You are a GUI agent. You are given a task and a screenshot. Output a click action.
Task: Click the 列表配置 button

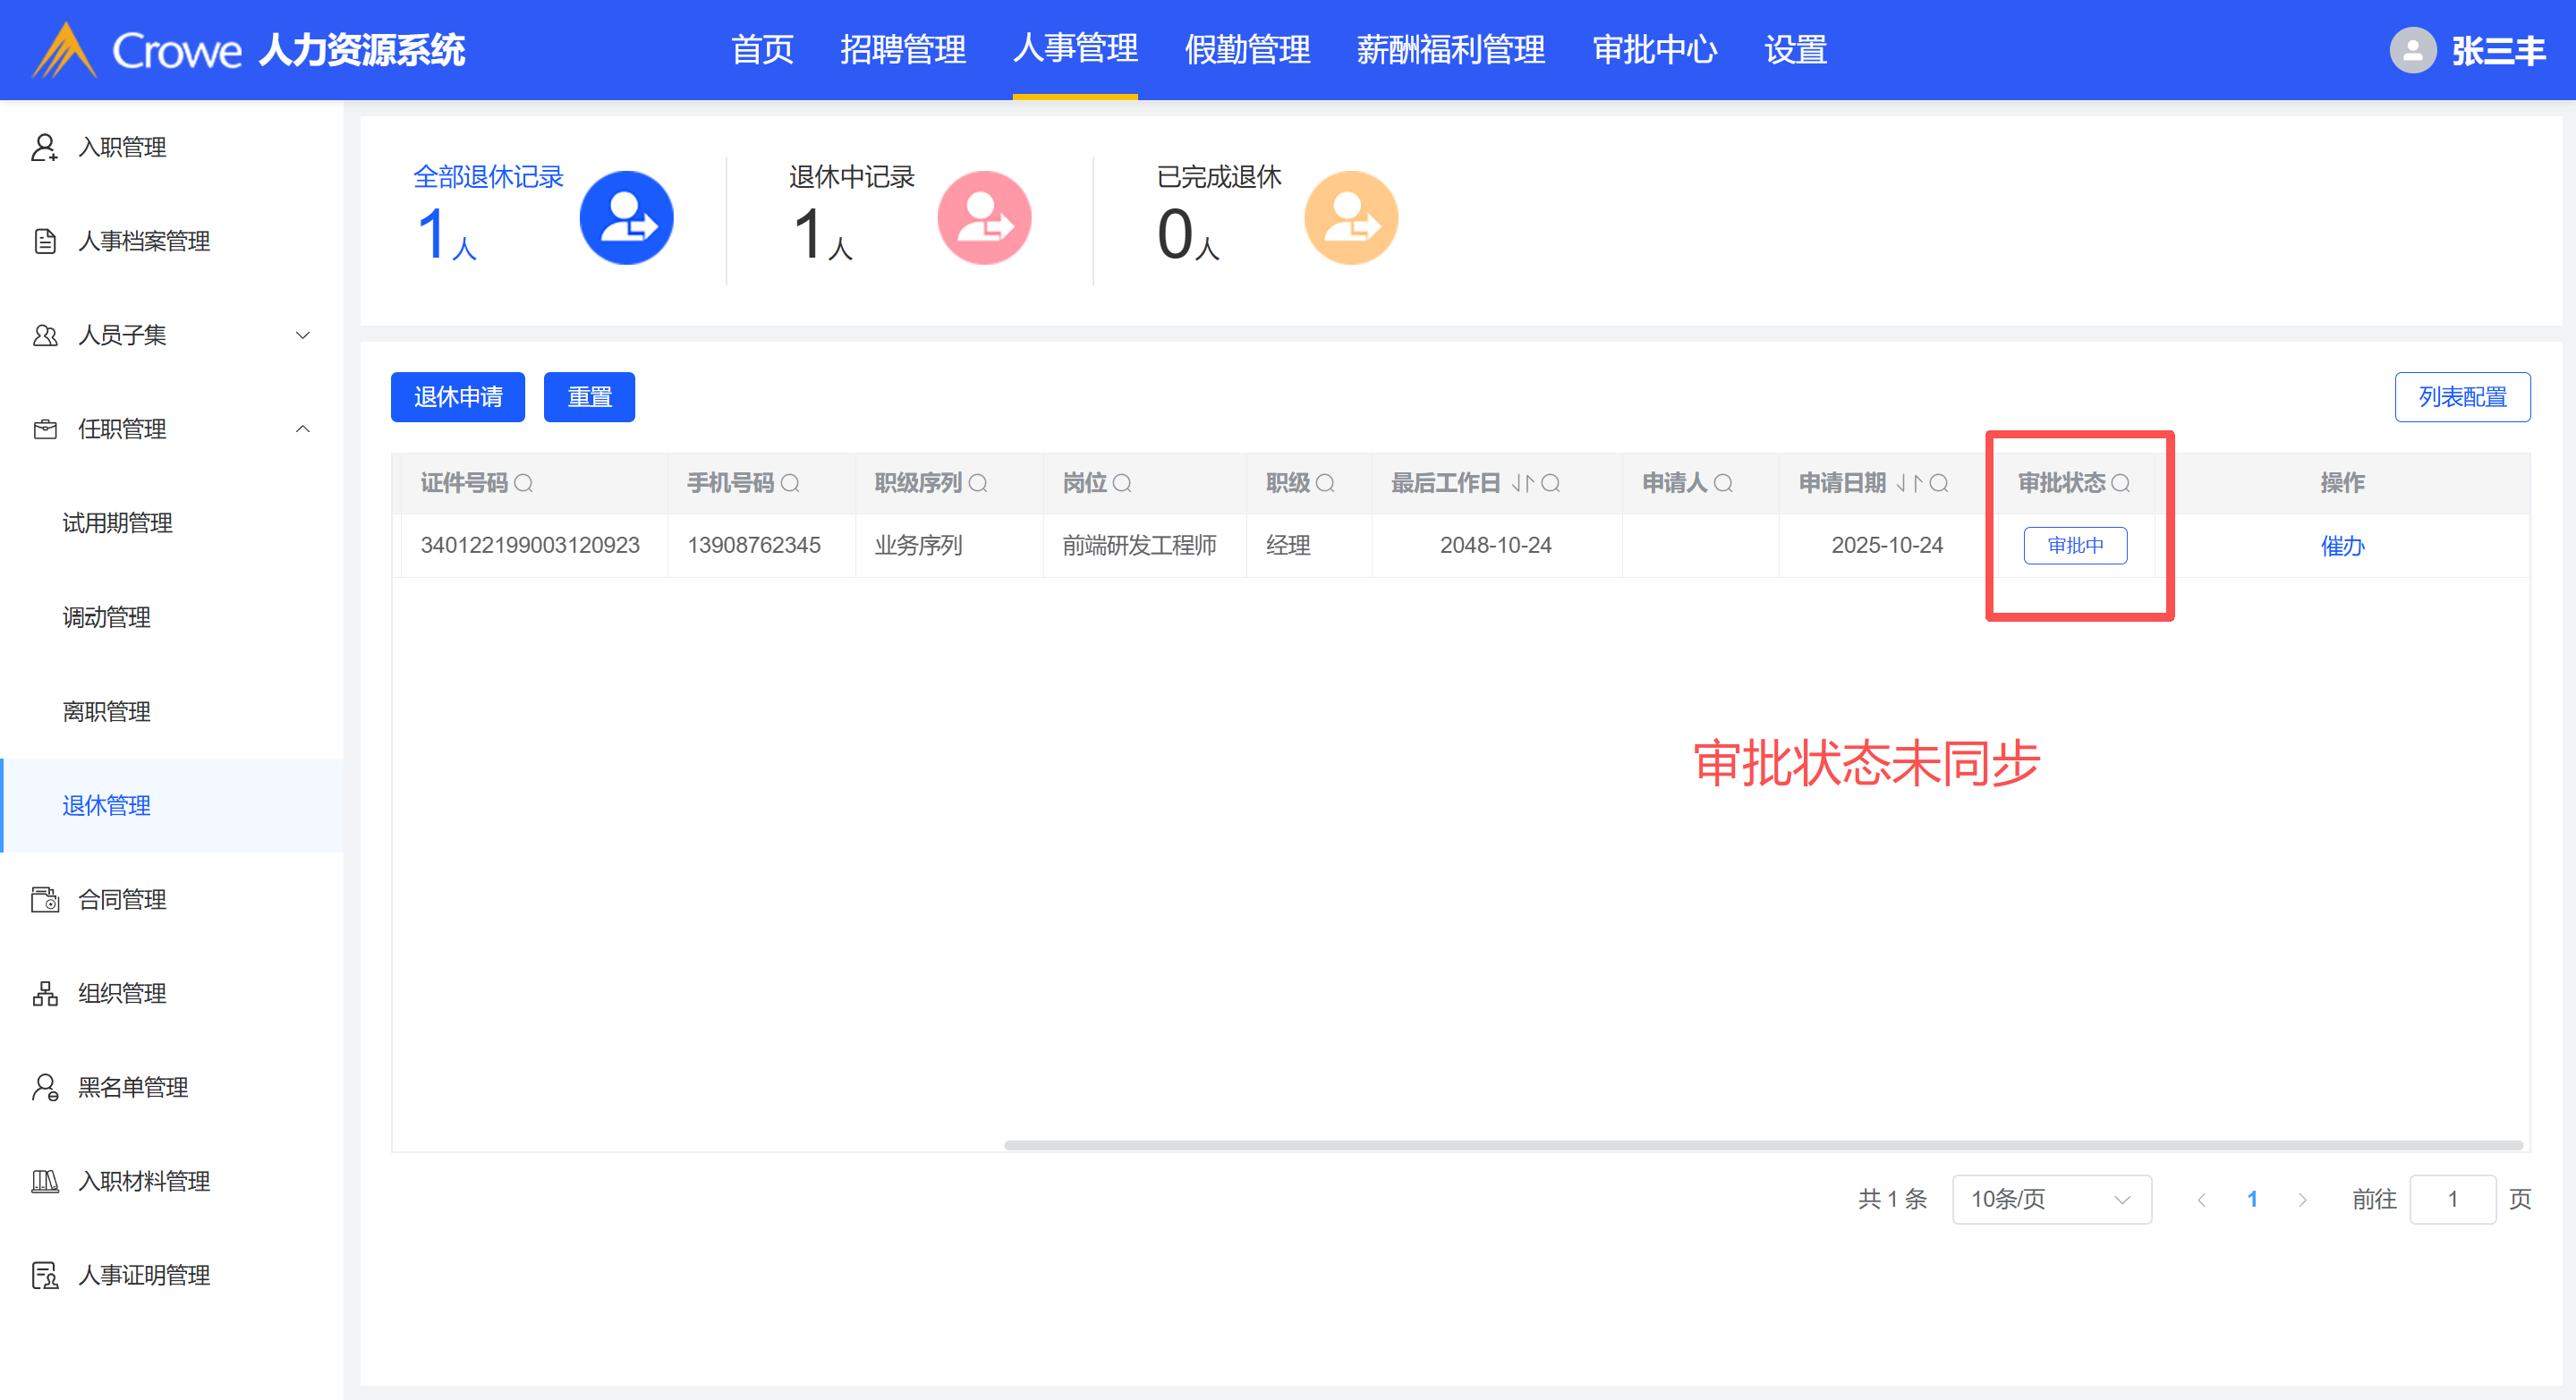[2461, 397]
